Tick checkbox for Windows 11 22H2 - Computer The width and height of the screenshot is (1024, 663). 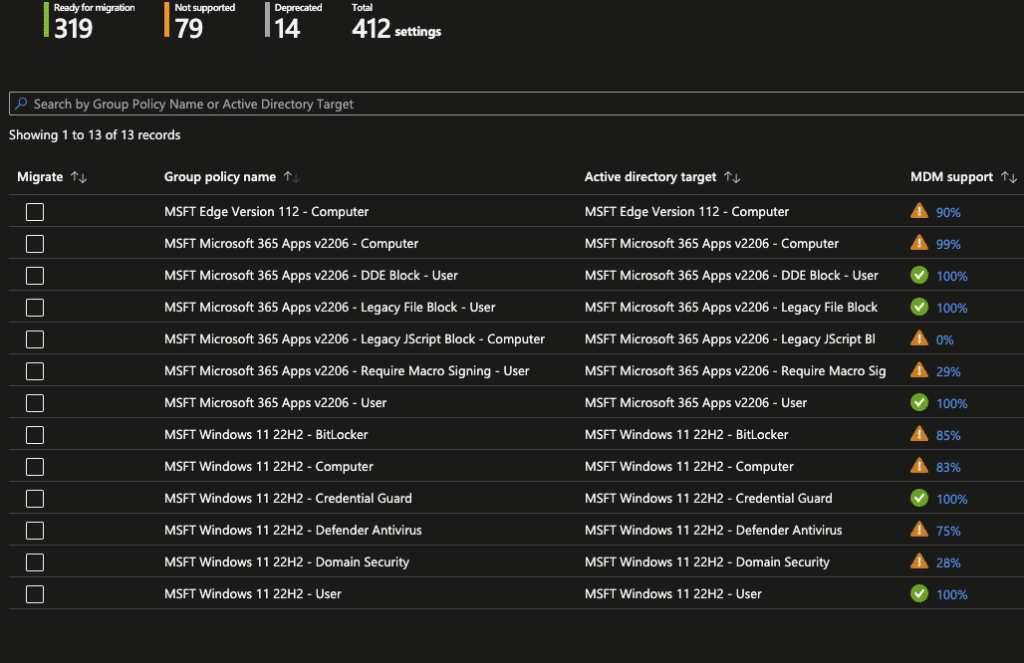click(35, 466)
